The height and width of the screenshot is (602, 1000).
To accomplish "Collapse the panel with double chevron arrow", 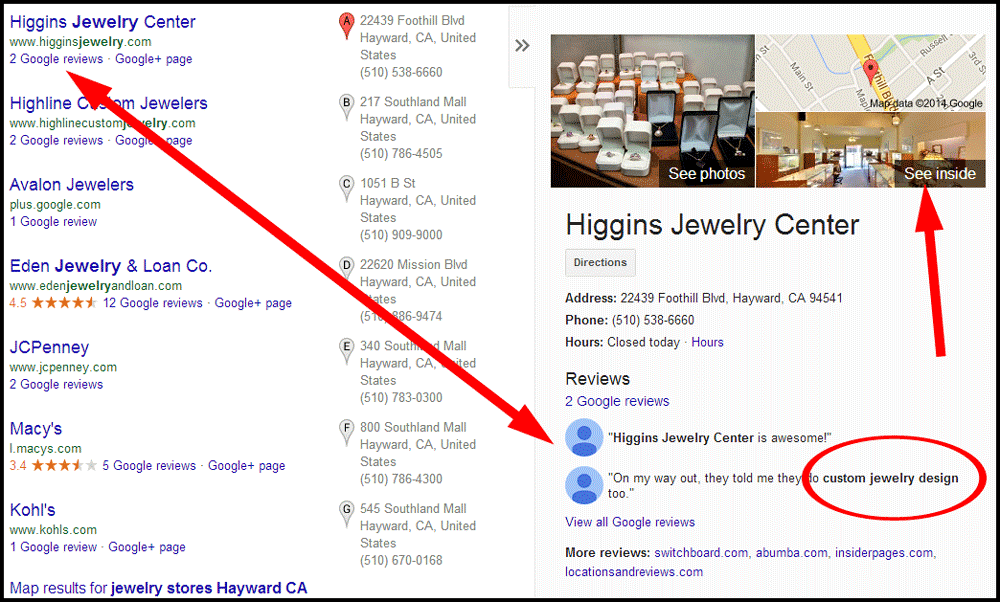I will tap(522, 45).
